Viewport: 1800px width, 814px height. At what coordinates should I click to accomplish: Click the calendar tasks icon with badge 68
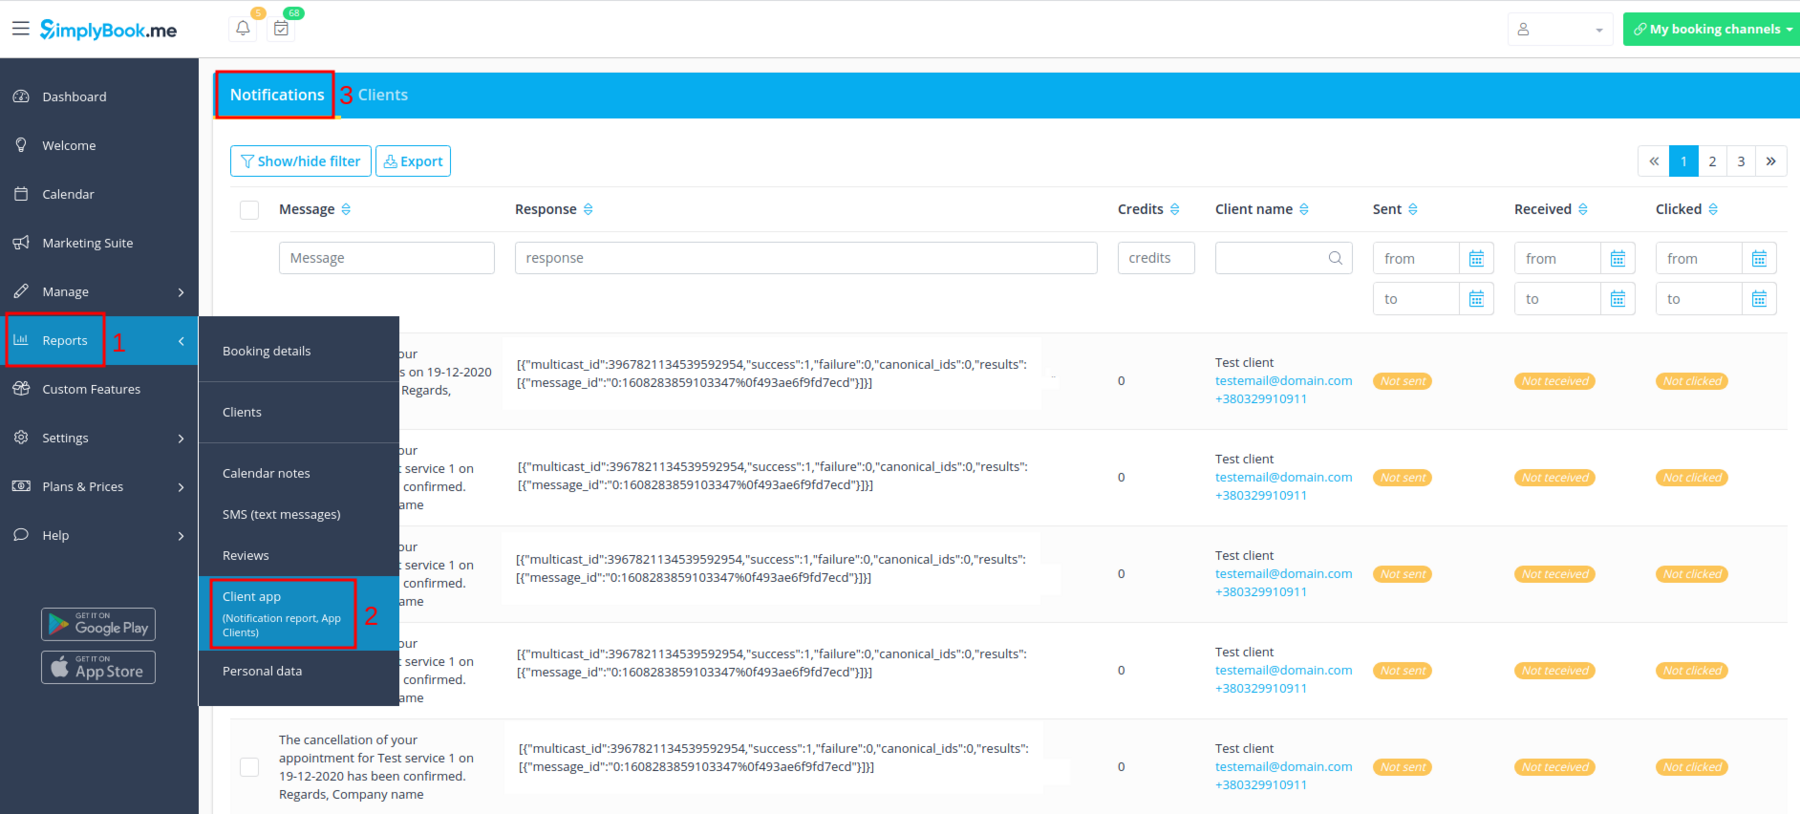(282, 29)
